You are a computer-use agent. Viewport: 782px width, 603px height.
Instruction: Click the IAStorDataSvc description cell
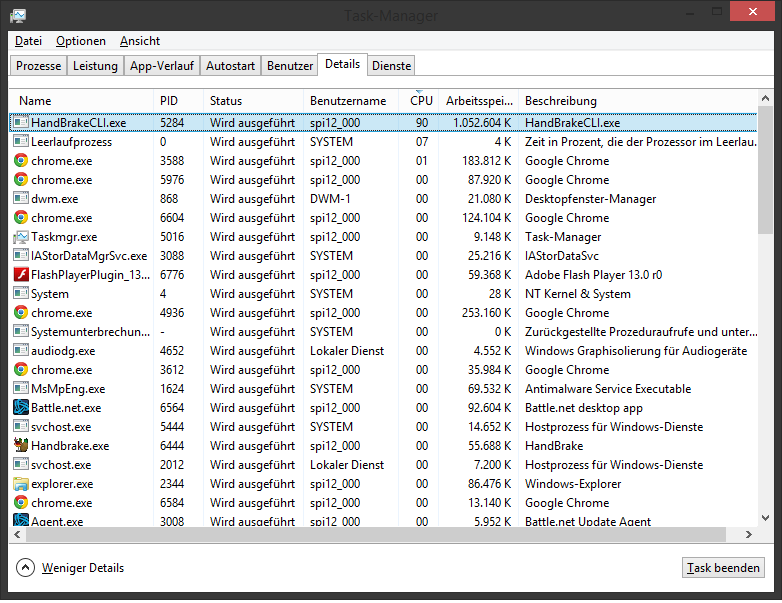(x=562, y=256)
